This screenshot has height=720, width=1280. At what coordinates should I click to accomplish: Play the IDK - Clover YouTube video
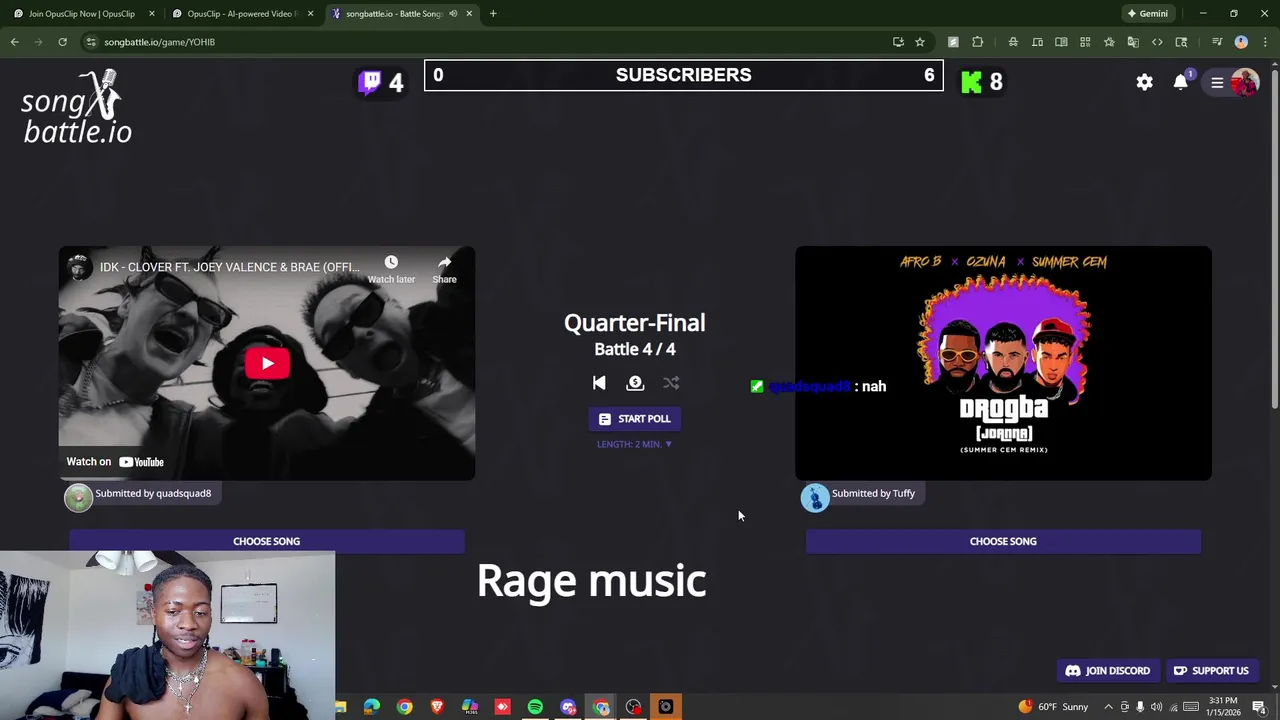pyautogui.click(x=267, y=363)
